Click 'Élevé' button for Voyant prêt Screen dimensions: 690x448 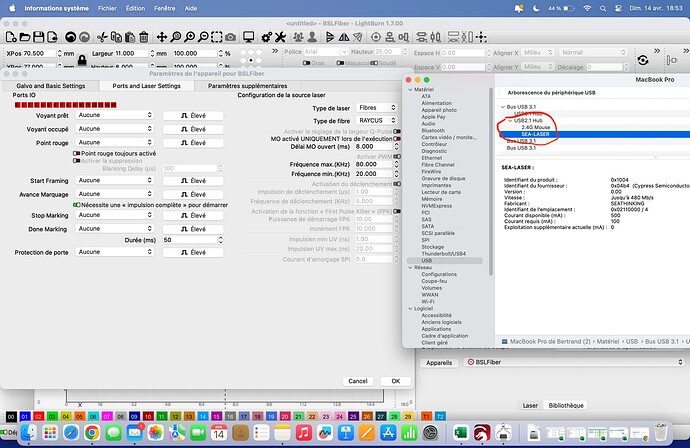[x=193, y=116]
